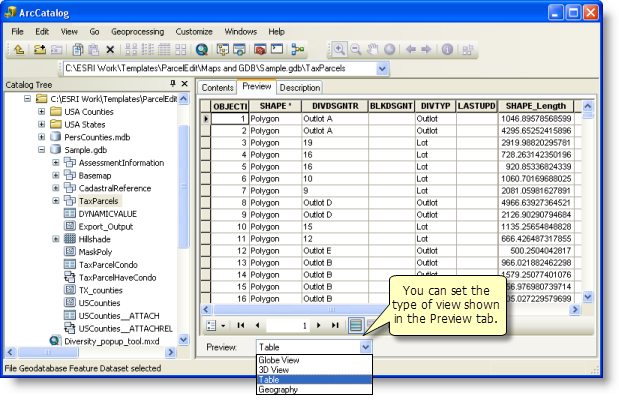This screenshot has width=619, height=405.
Task: Expand the Basemap dataset node
Action: (56, 175)
